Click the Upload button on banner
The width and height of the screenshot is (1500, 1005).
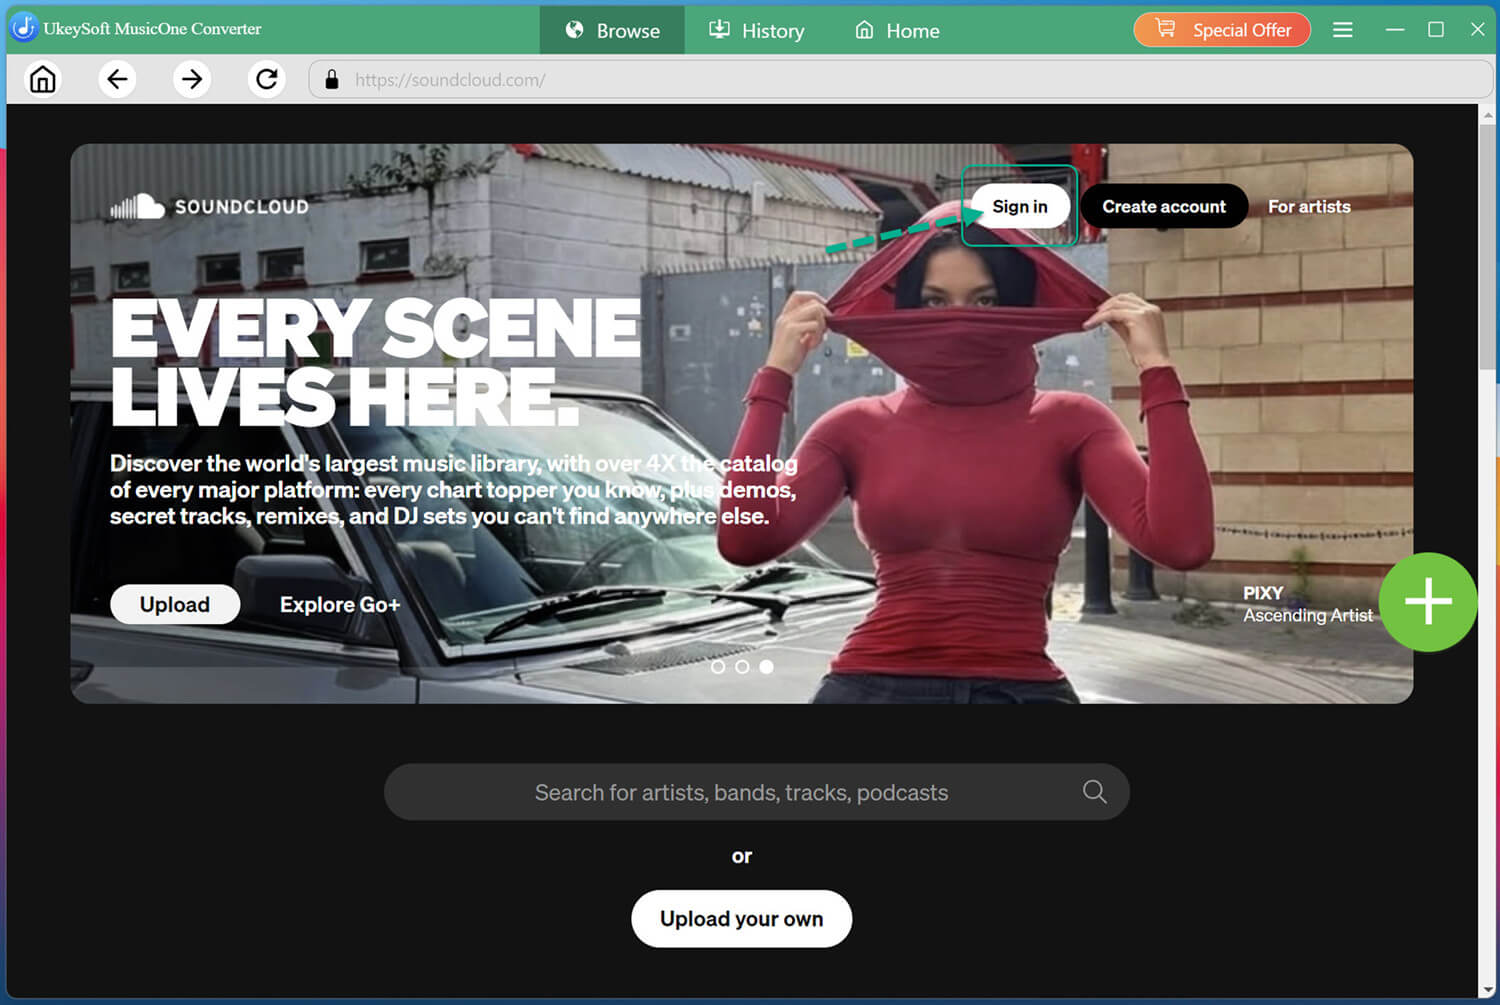click(x=175, y=604)
